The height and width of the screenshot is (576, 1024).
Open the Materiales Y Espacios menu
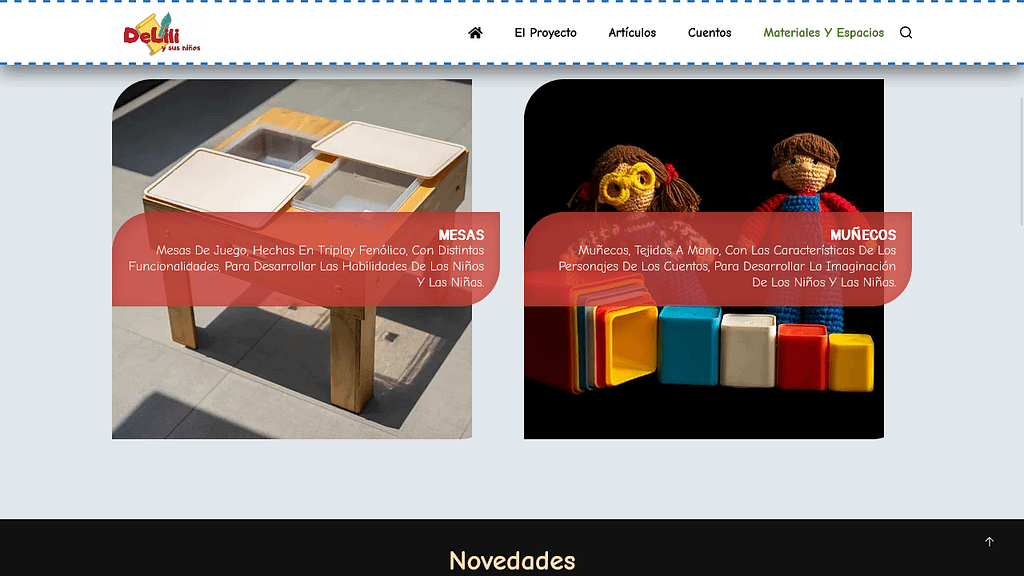(x=823, y=33)
